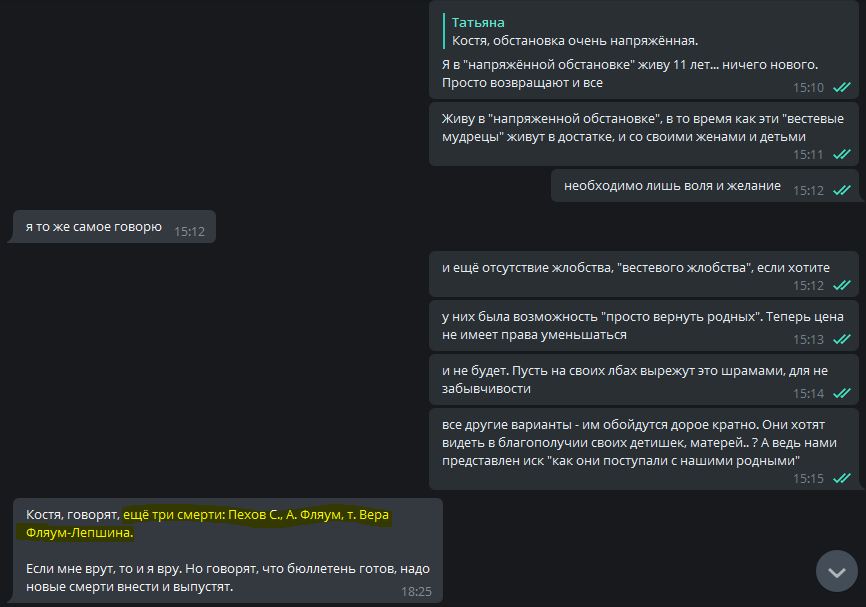Click read checkmarks on the 15:10 message
Viewport: 866px width, 607px height.
point(842,88)
